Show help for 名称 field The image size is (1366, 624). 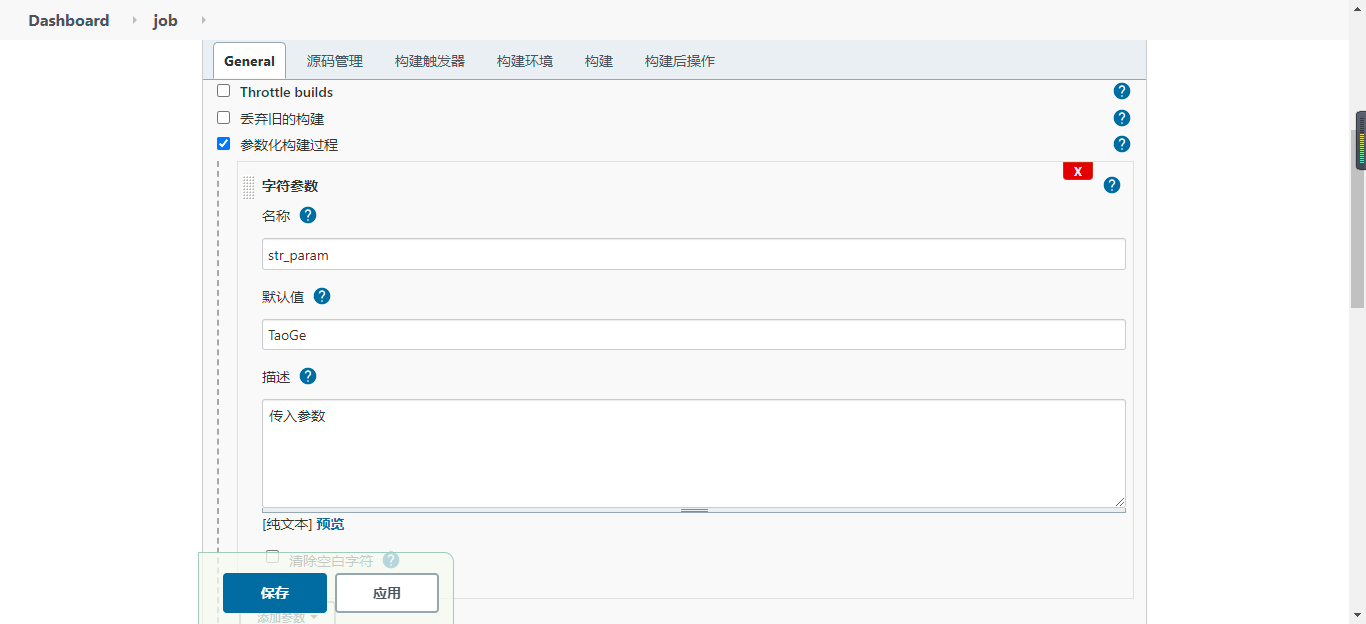pyautogui.click(x=308, y=215)
